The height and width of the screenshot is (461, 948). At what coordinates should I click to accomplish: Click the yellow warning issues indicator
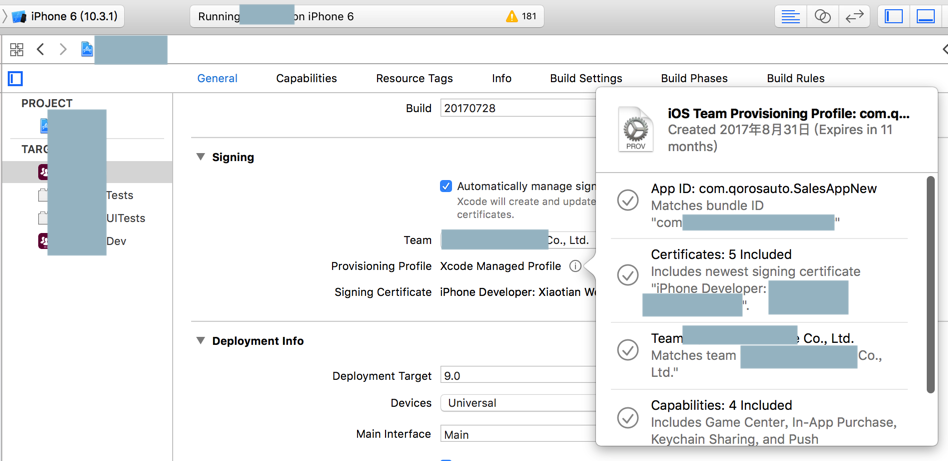tap(521, 17)
